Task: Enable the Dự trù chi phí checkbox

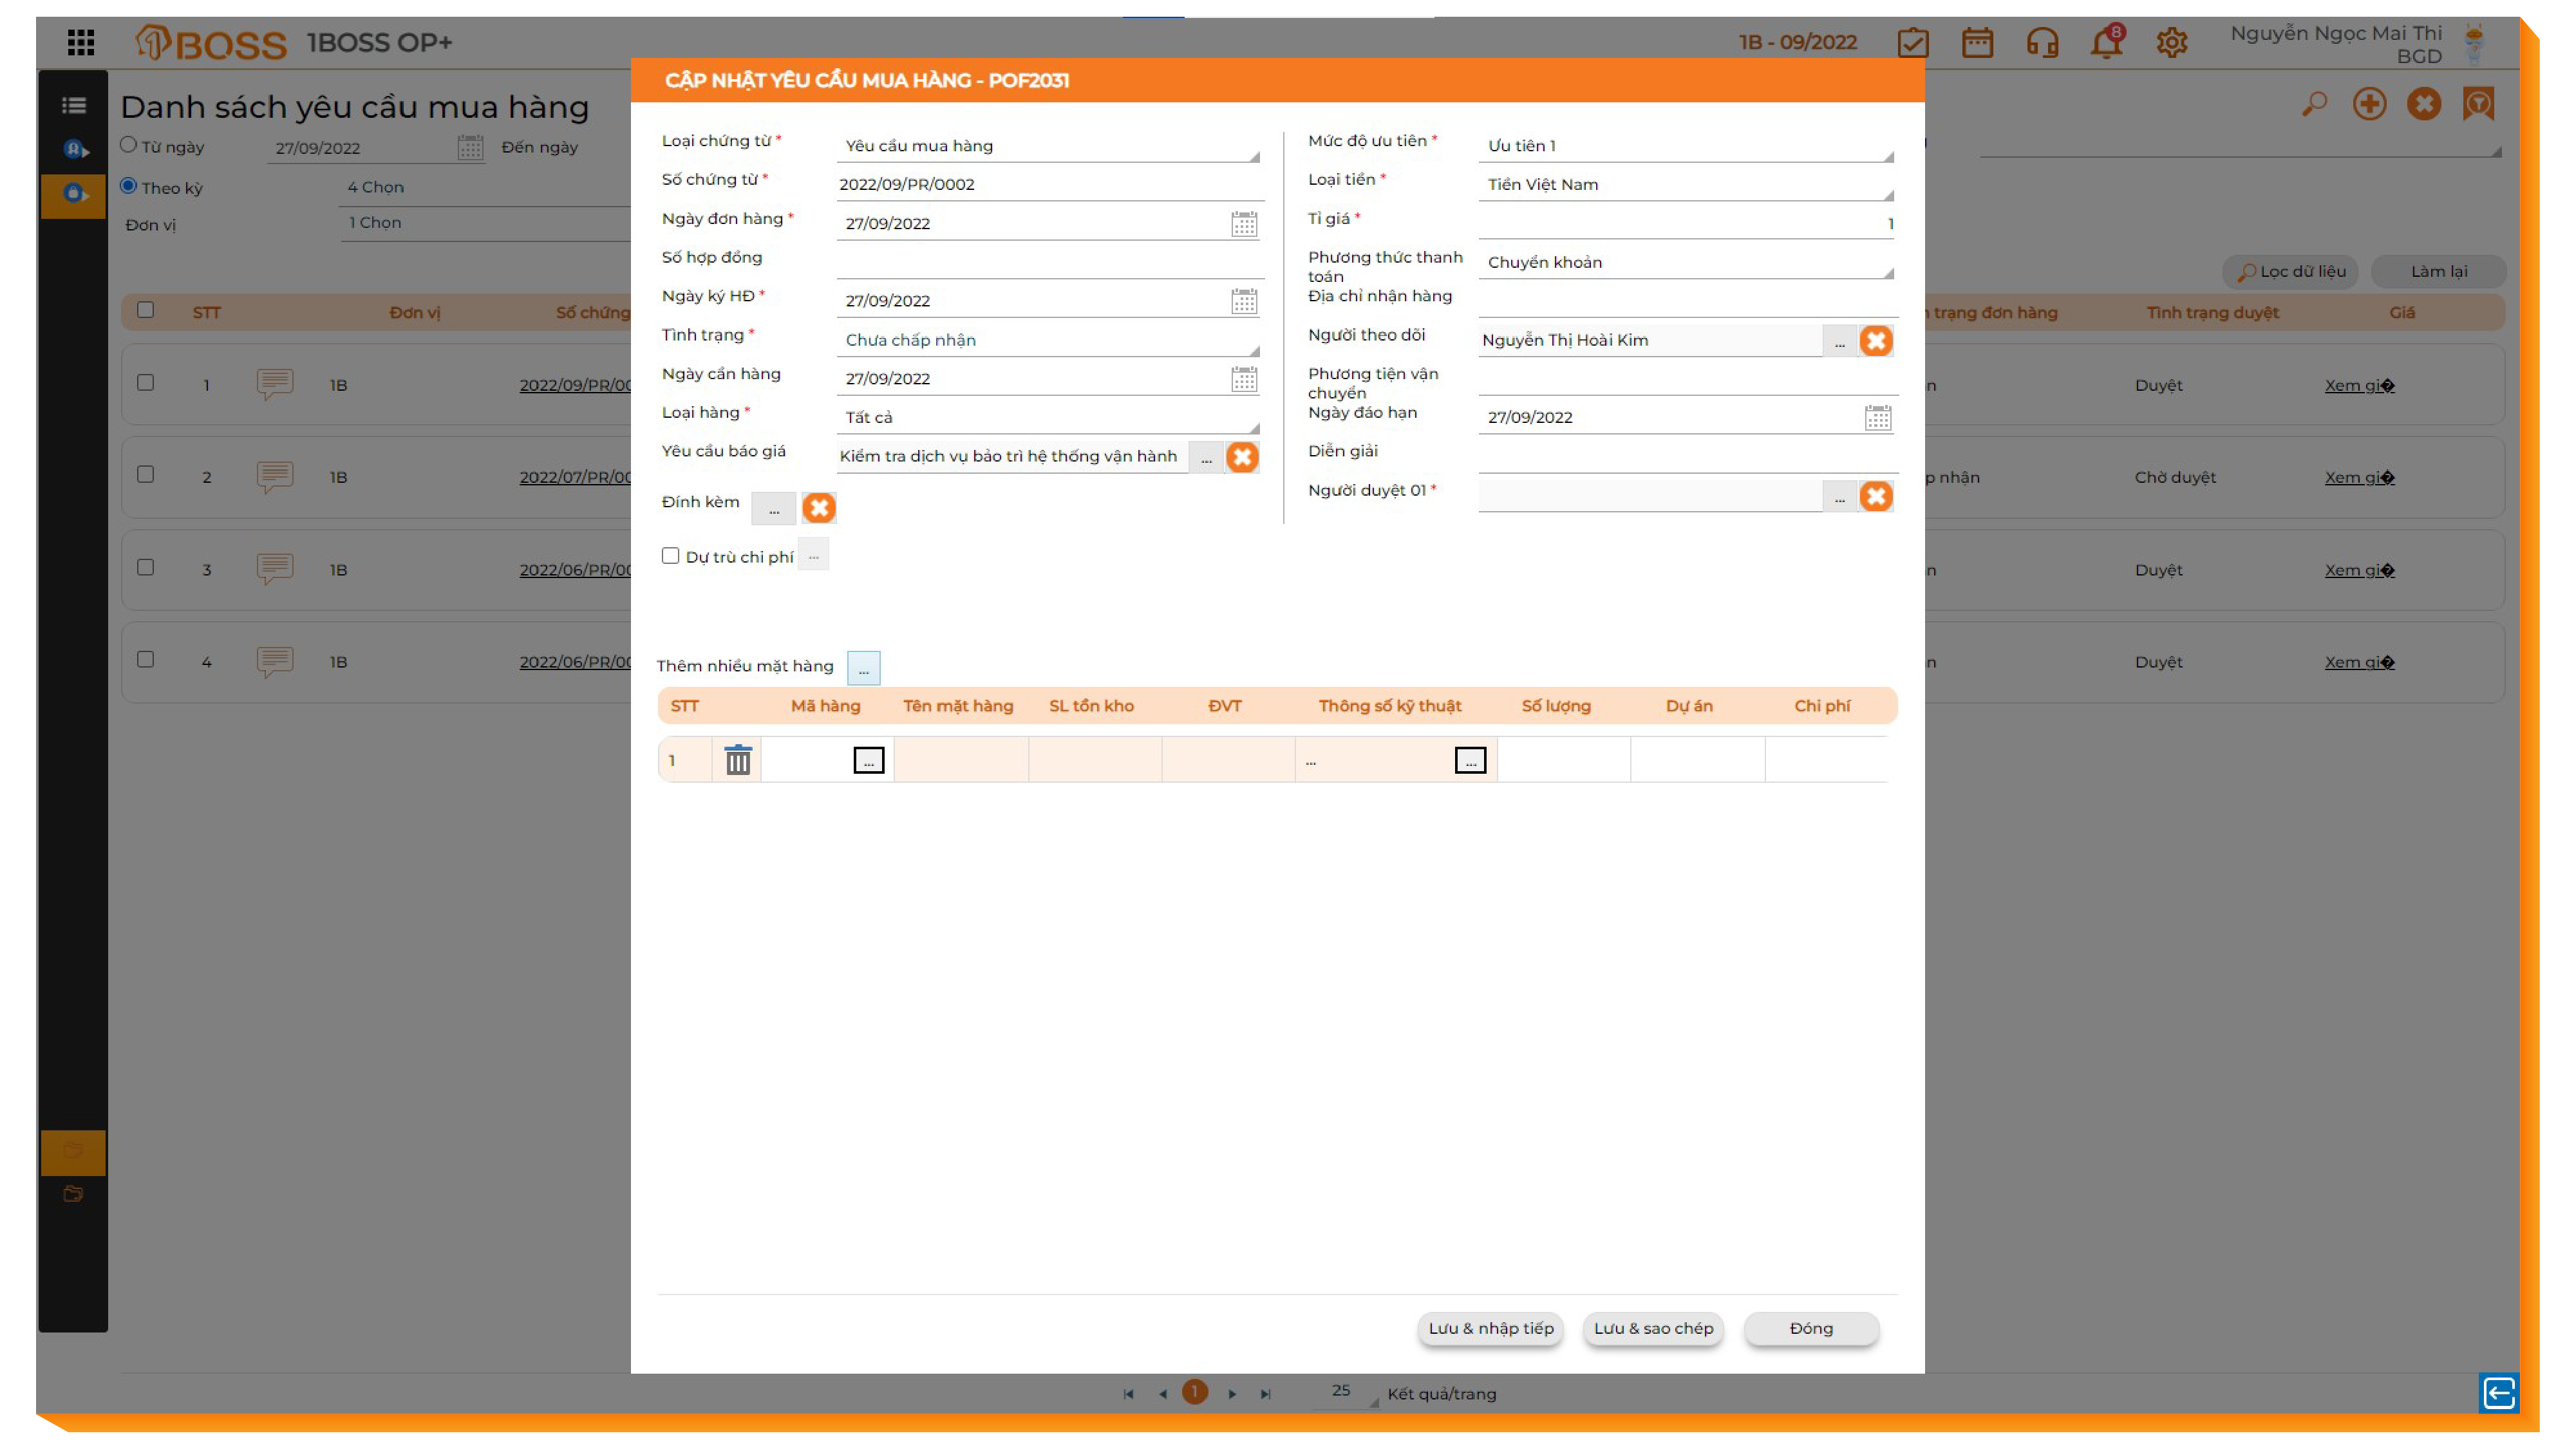Action: coord(670,556)
